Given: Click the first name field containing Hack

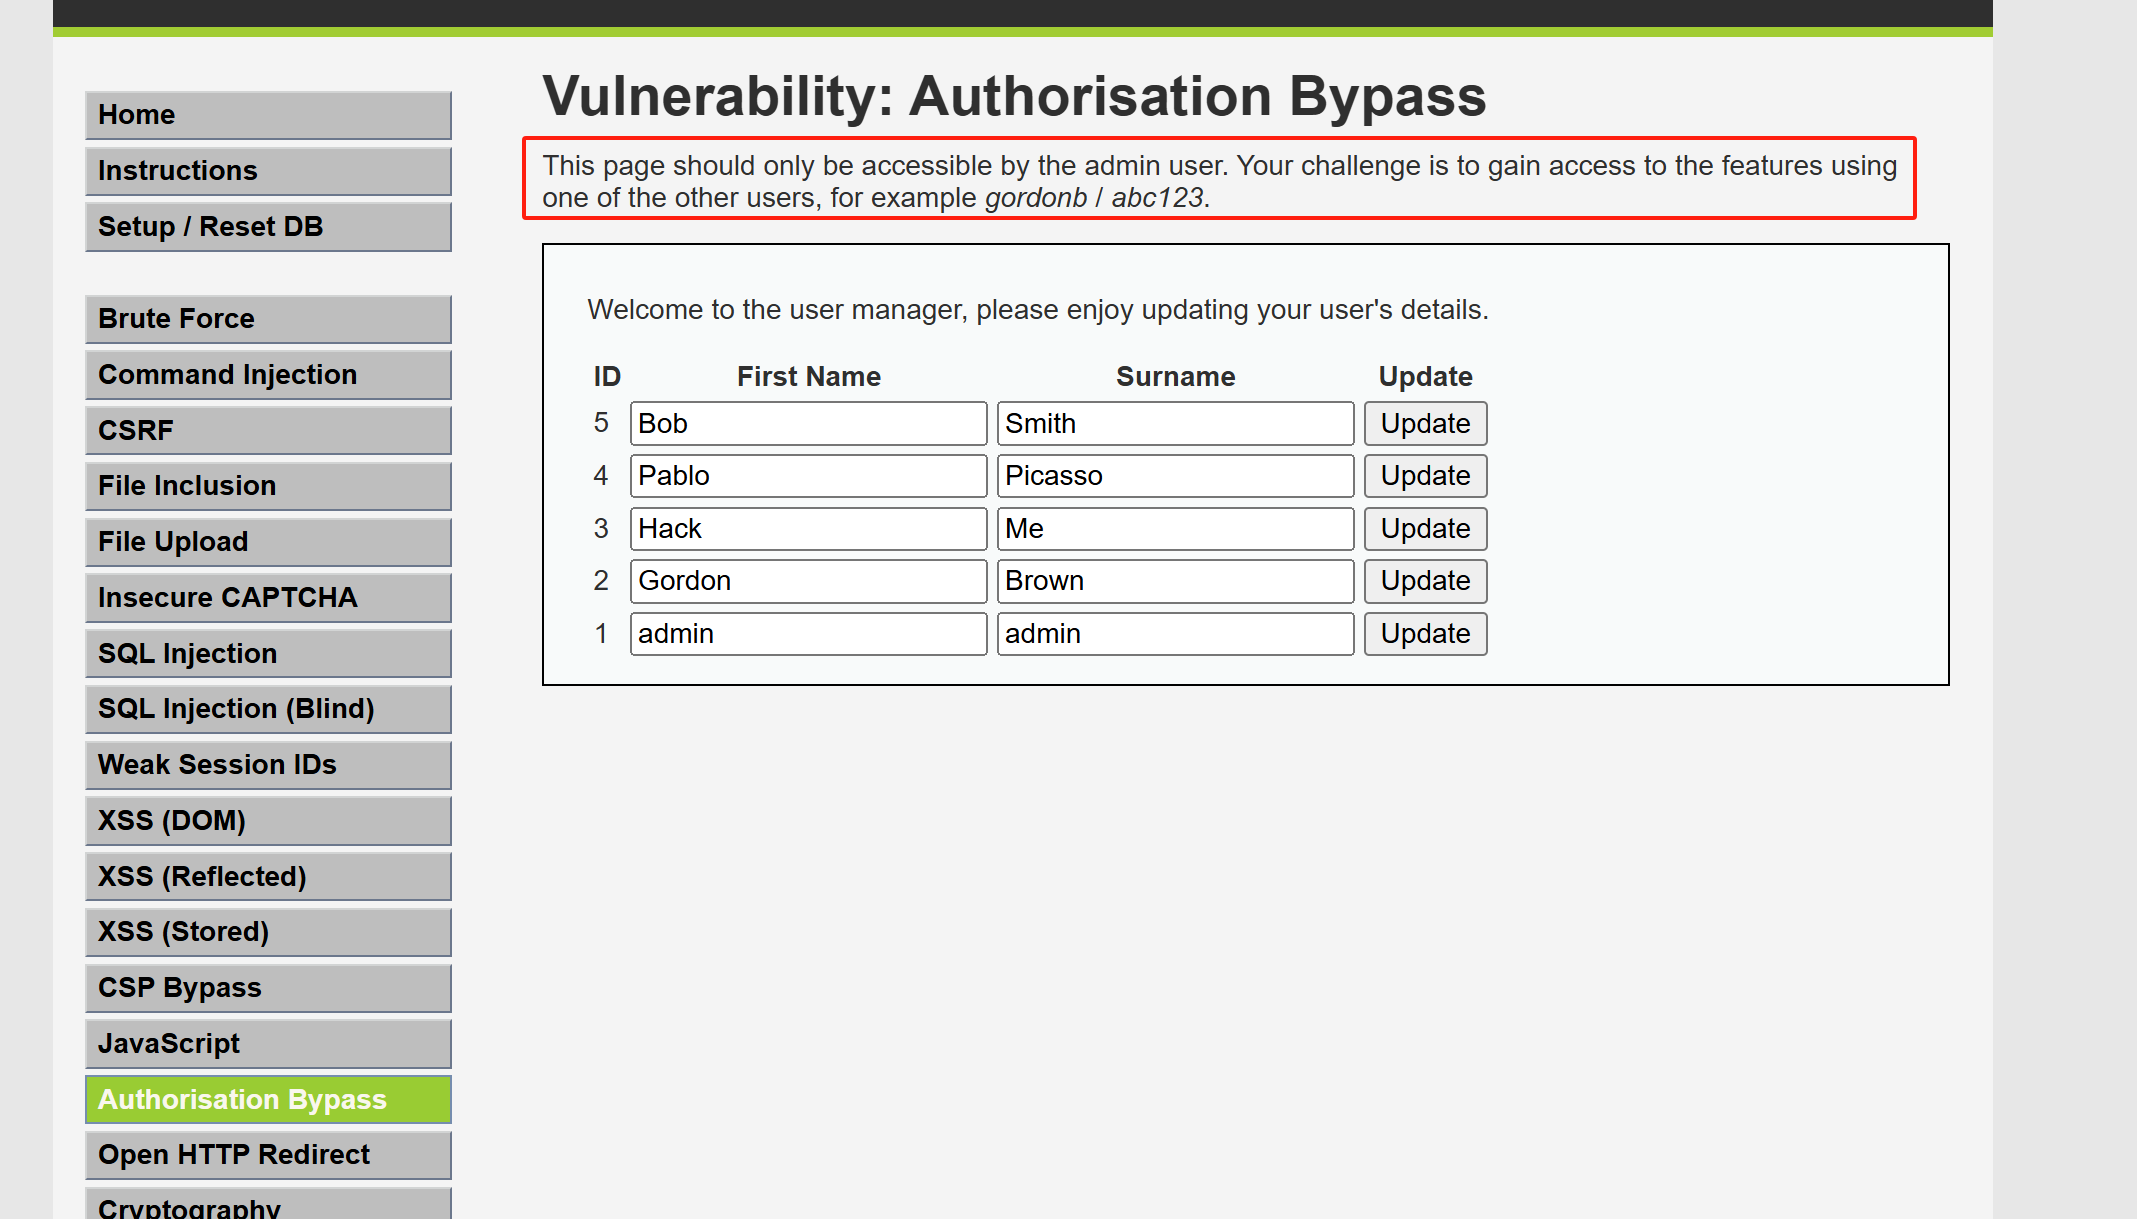Looking at the screenshot, I should [x=808, y=529].
